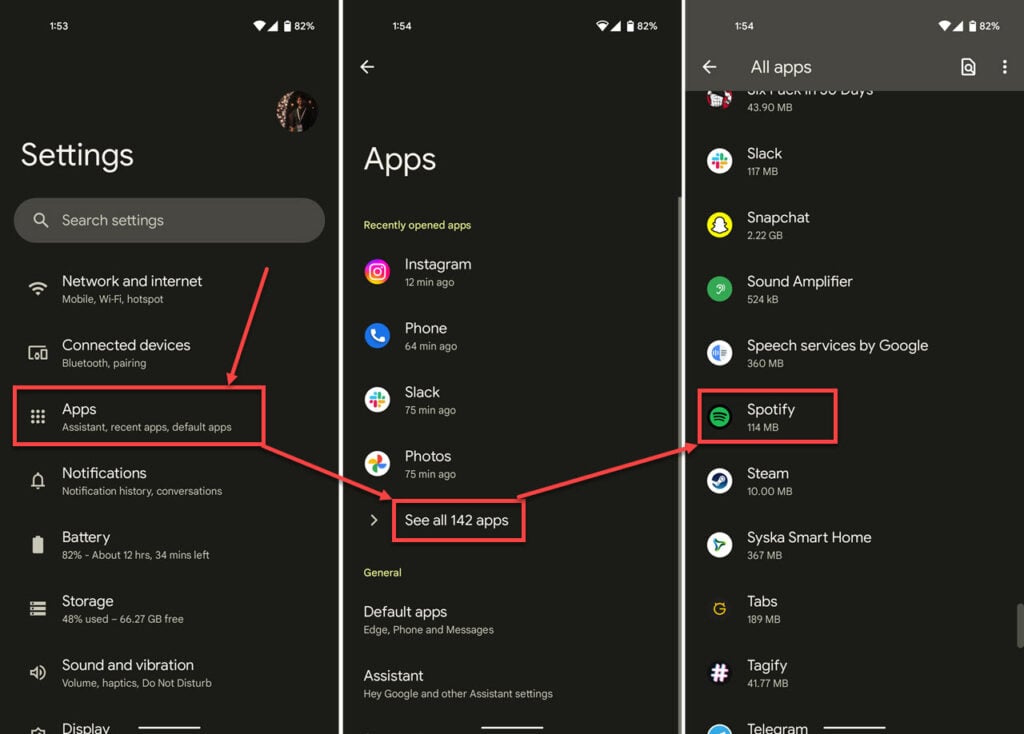1024x734 pixels.
Task: Tap the magnifier icon in Search settings
Action: [40, 220]
